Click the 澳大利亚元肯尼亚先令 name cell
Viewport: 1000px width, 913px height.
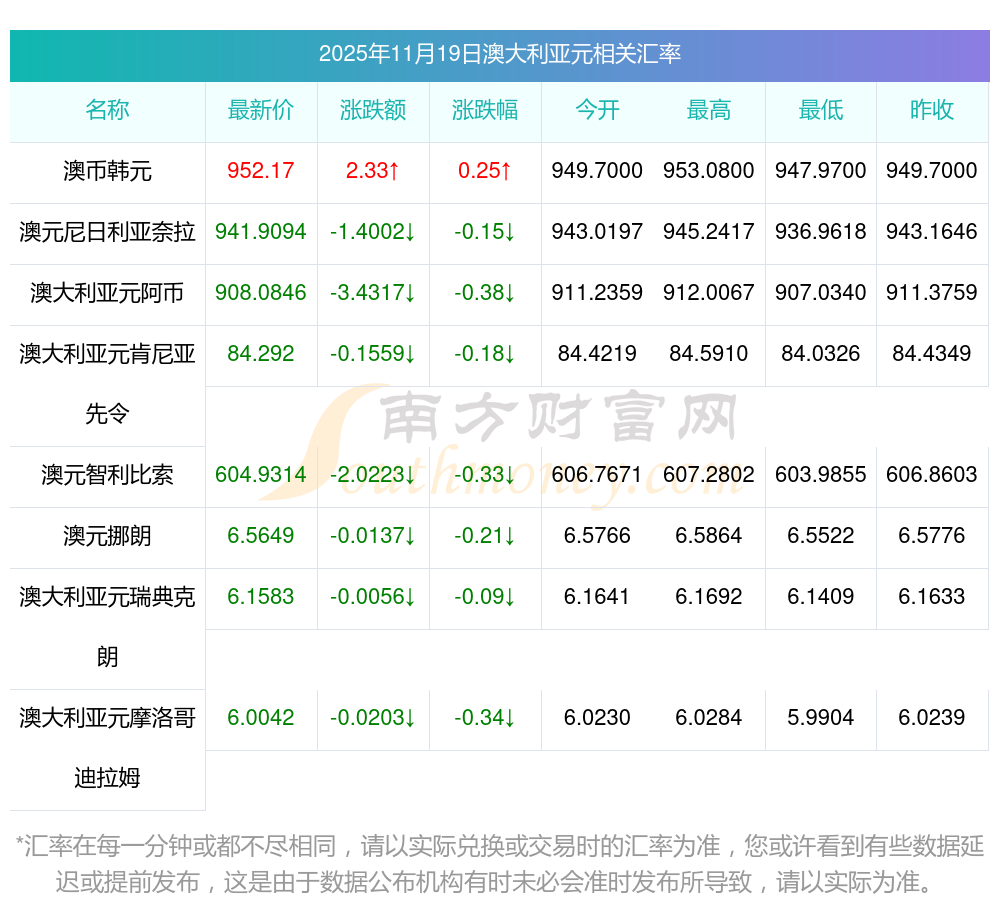click(x=107, y=383)
